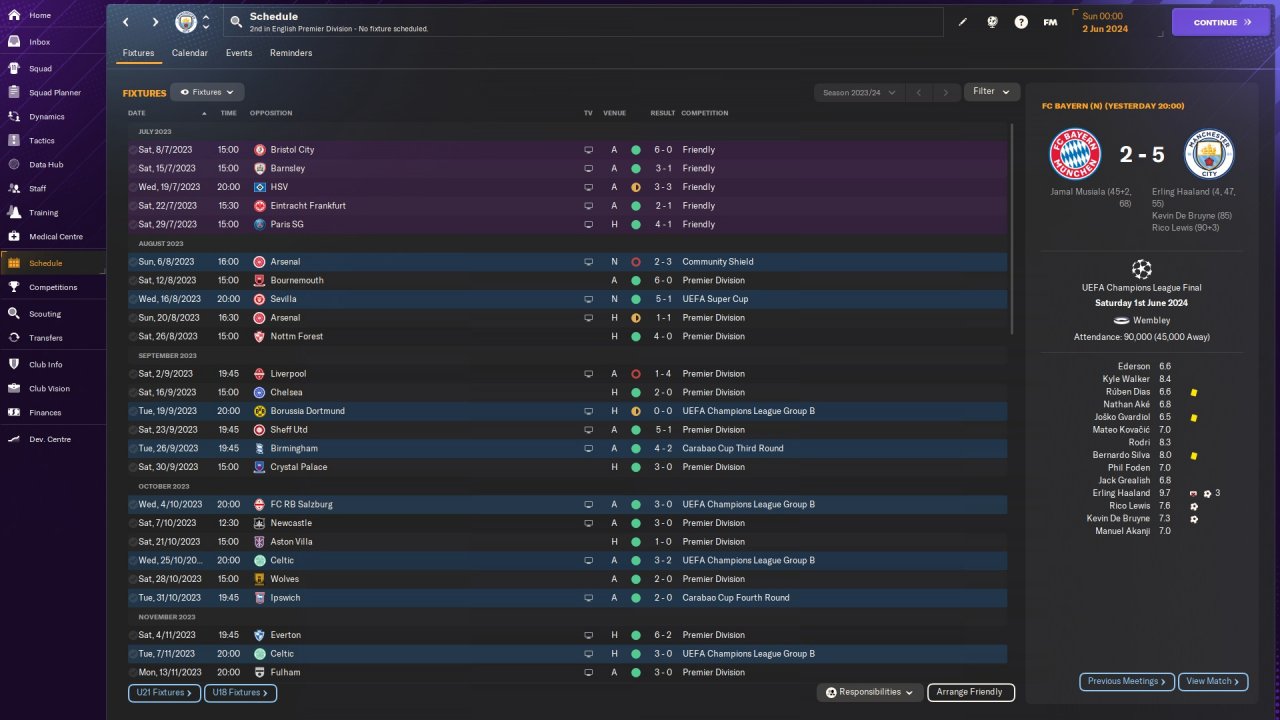The image size is (1280, 720).
Task: Open Competitions from the sidebar
Action: coord(53,287)
